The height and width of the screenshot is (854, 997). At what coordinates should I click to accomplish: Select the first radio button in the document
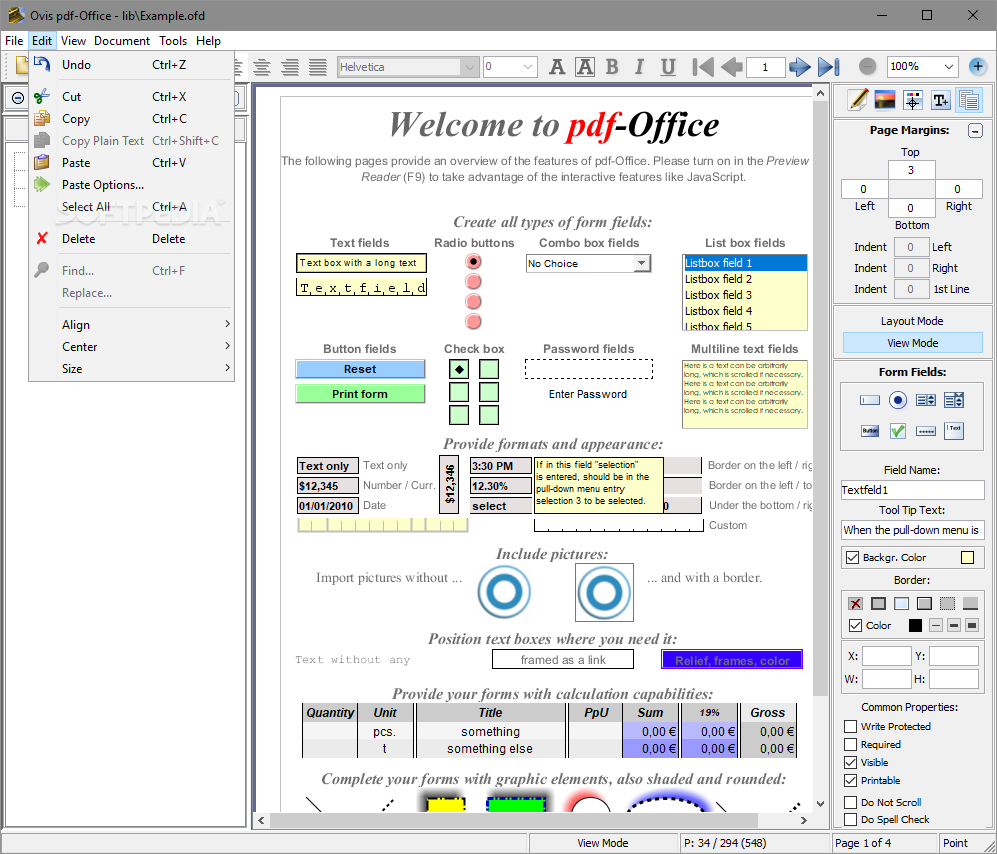473,261
